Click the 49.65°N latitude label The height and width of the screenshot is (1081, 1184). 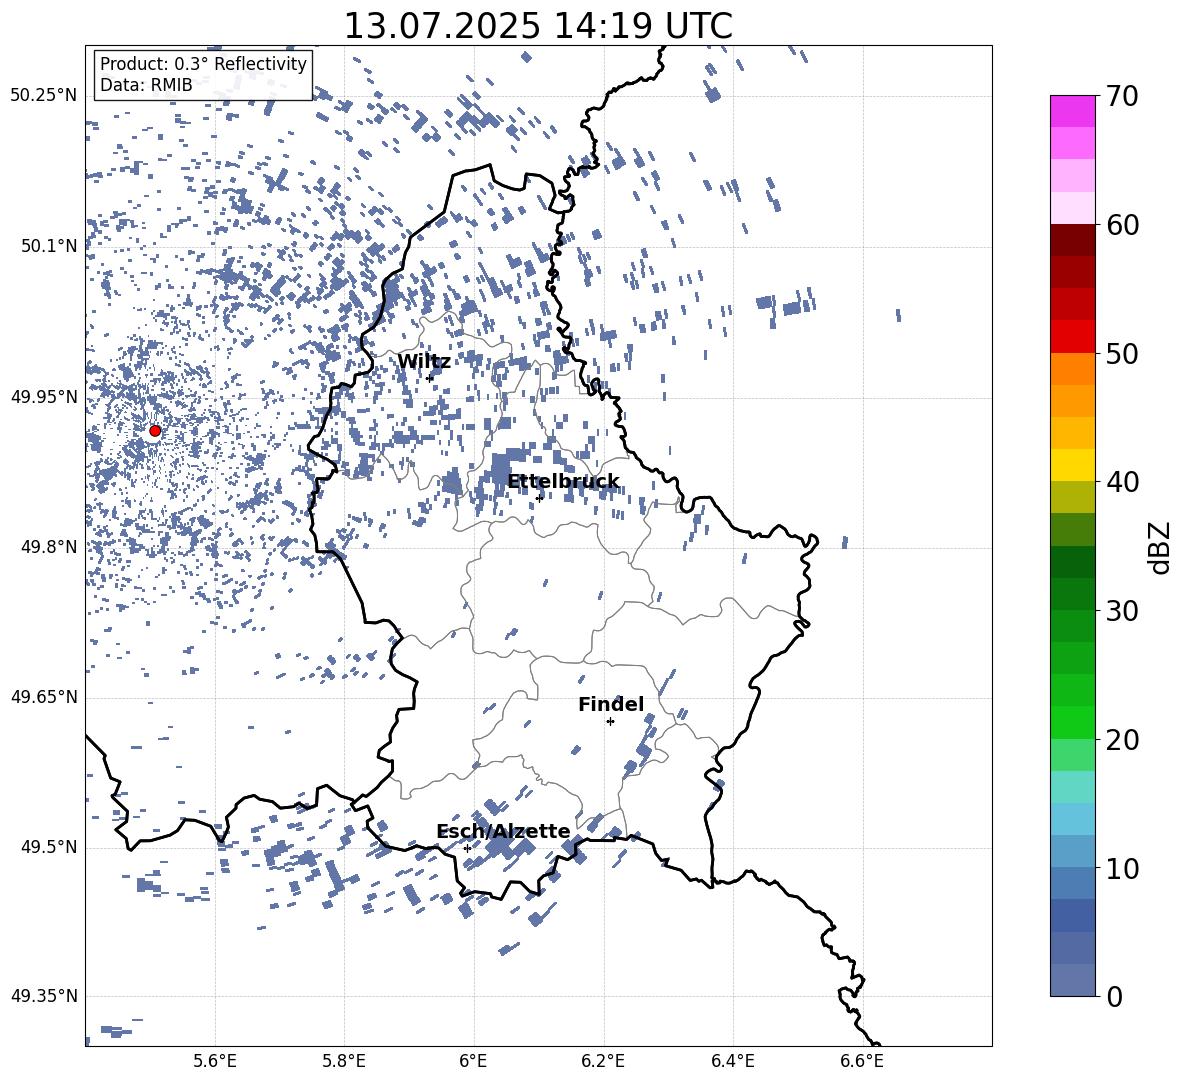click(x=44, y=697)
